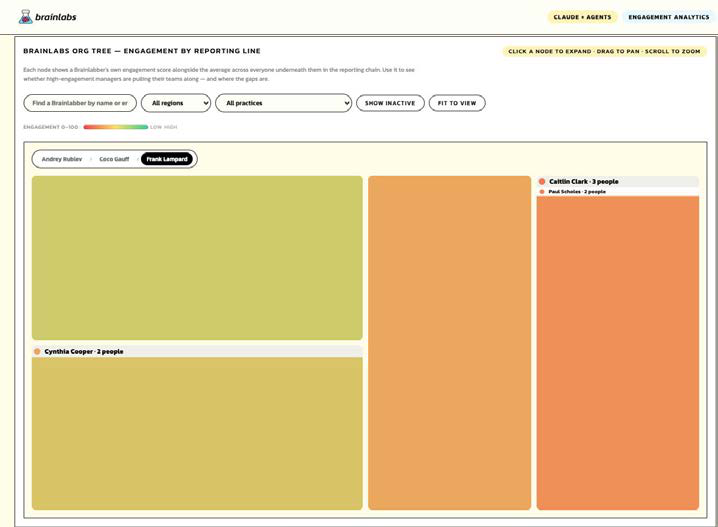Click the tall middle orange treemap block

449,342
